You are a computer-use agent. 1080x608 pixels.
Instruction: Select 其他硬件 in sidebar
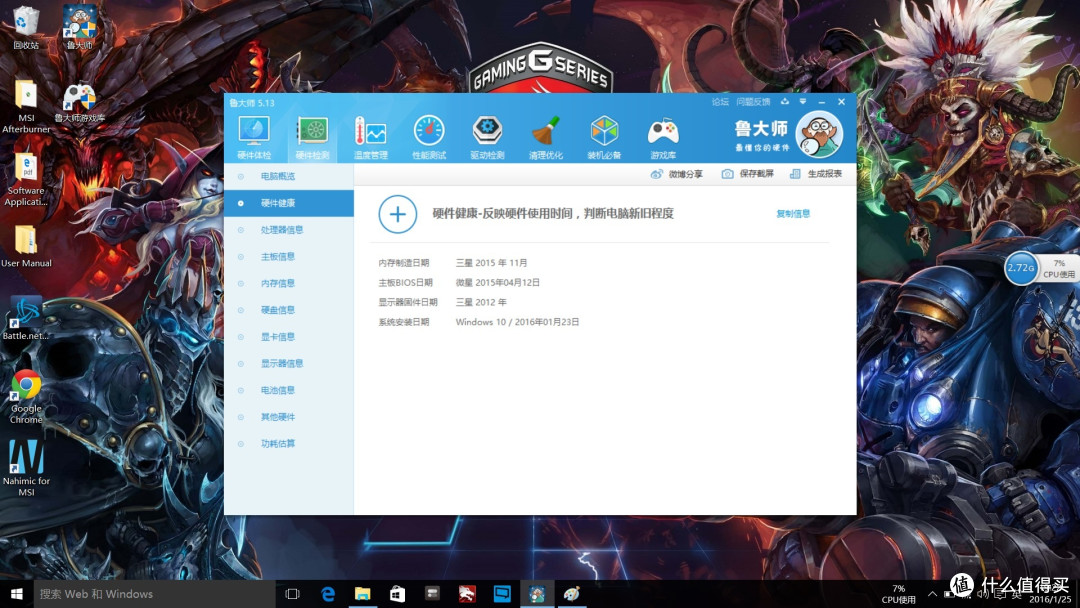tap(289, 417)
